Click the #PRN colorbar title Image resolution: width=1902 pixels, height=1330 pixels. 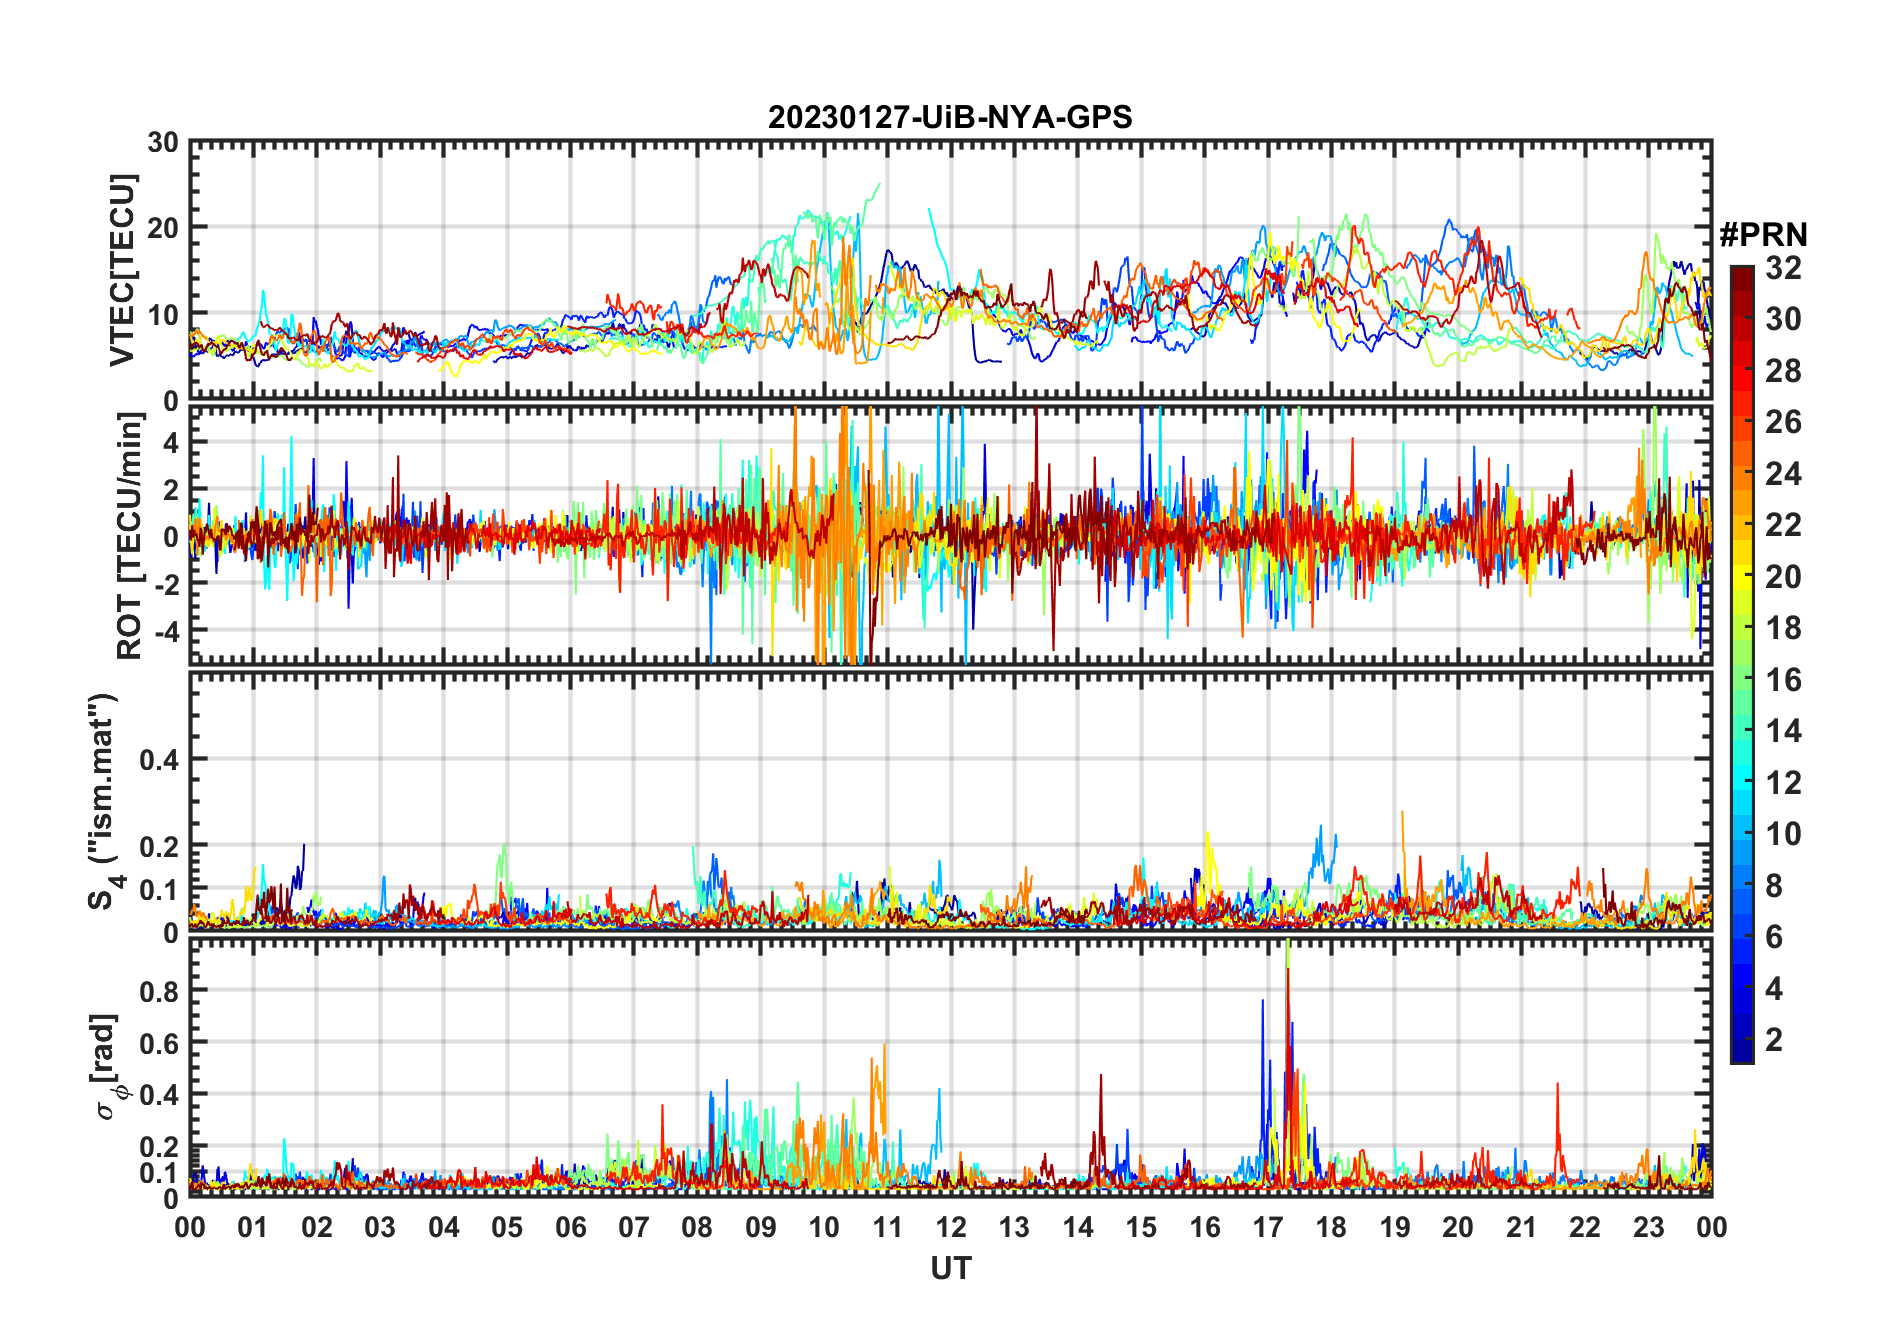tap(1763, 235)
